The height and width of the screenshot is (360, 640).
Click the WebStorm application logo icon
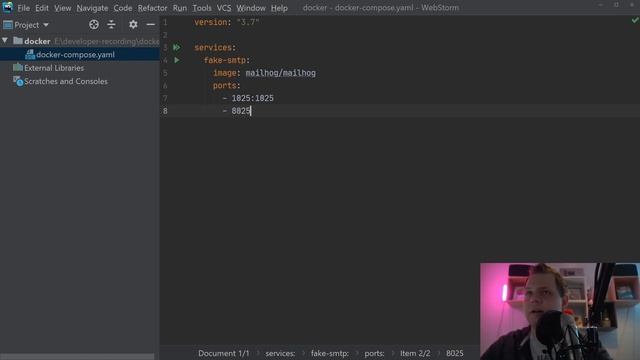click(x=7, y=7)
